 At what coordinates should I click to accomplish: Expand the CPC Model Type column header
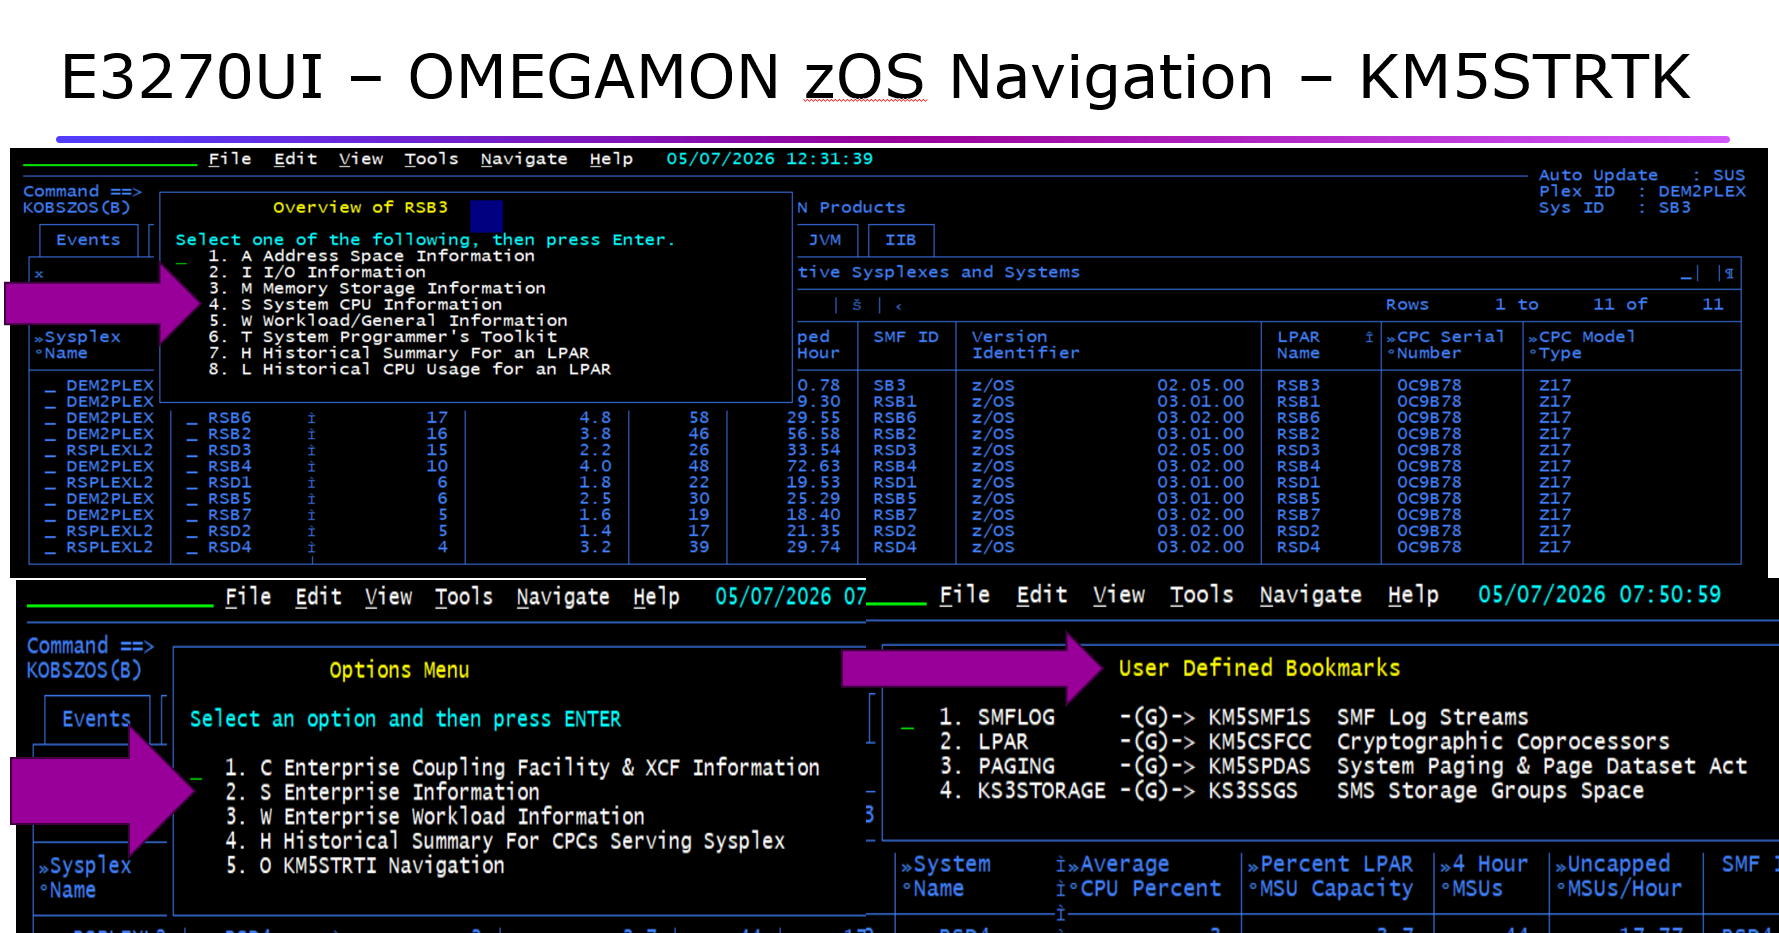click(1533, 338)
